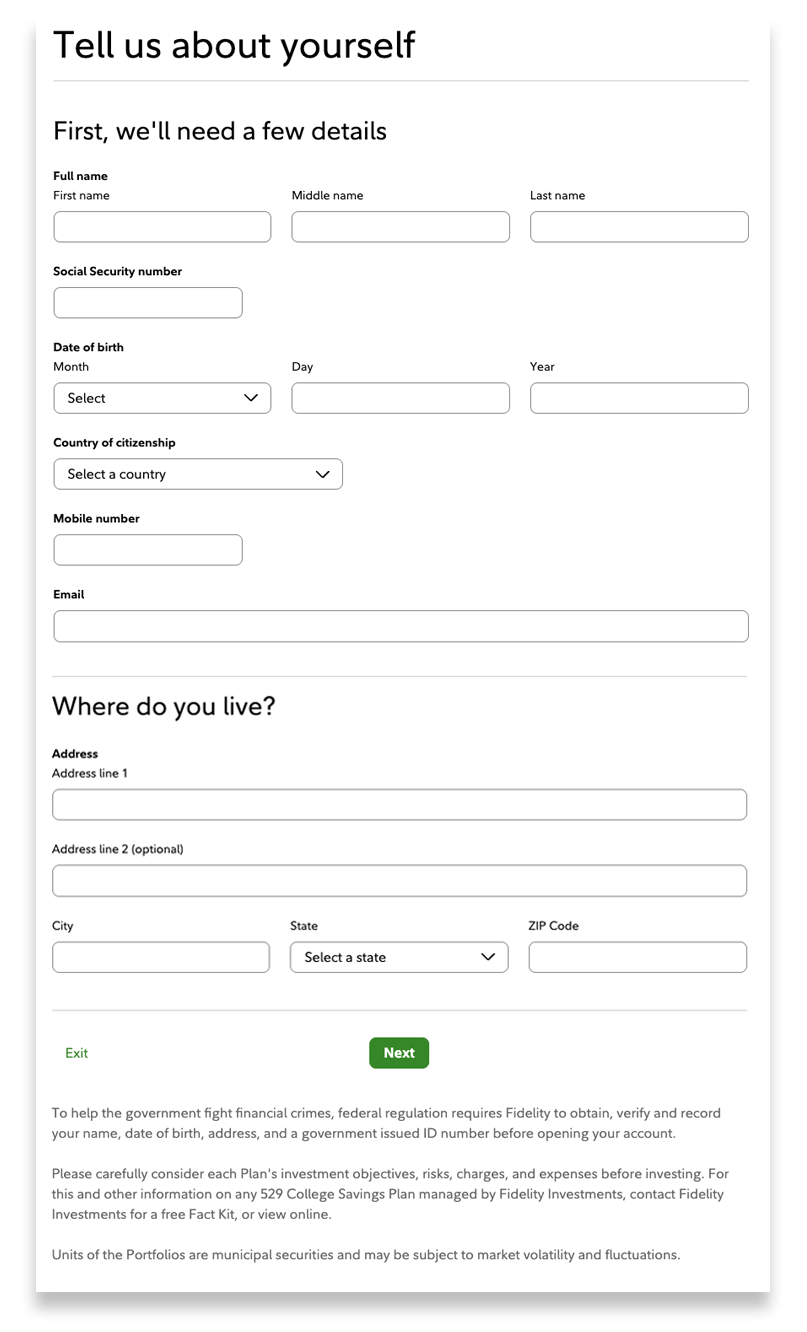Click into the Last name field
This screenshot has height=1332, width=807.
638,226
